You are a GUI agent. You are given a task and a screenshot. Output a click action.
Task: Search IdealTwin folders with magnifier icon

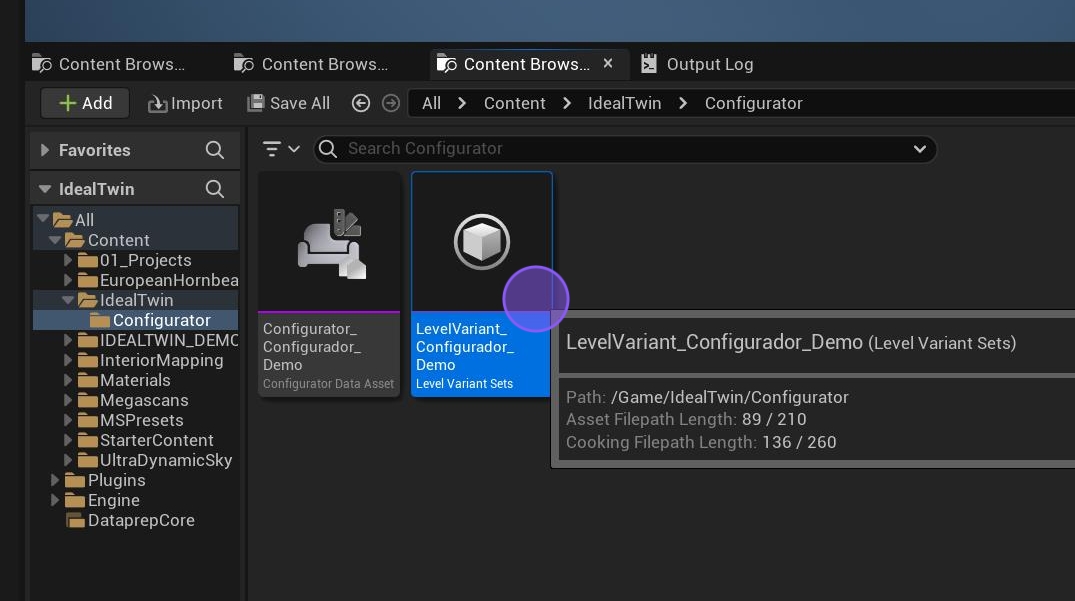tap(215, 189)
